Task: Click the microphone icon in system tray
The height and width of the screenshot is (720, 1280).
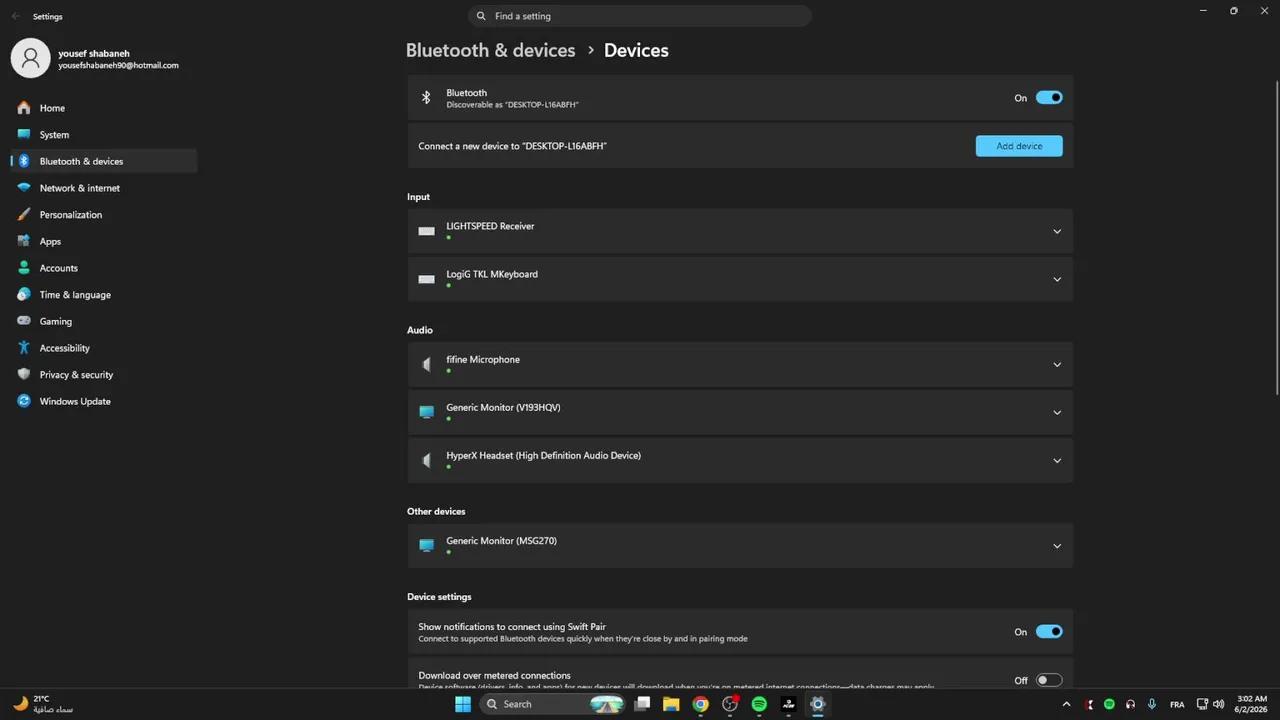Action: click(1152, 705)
